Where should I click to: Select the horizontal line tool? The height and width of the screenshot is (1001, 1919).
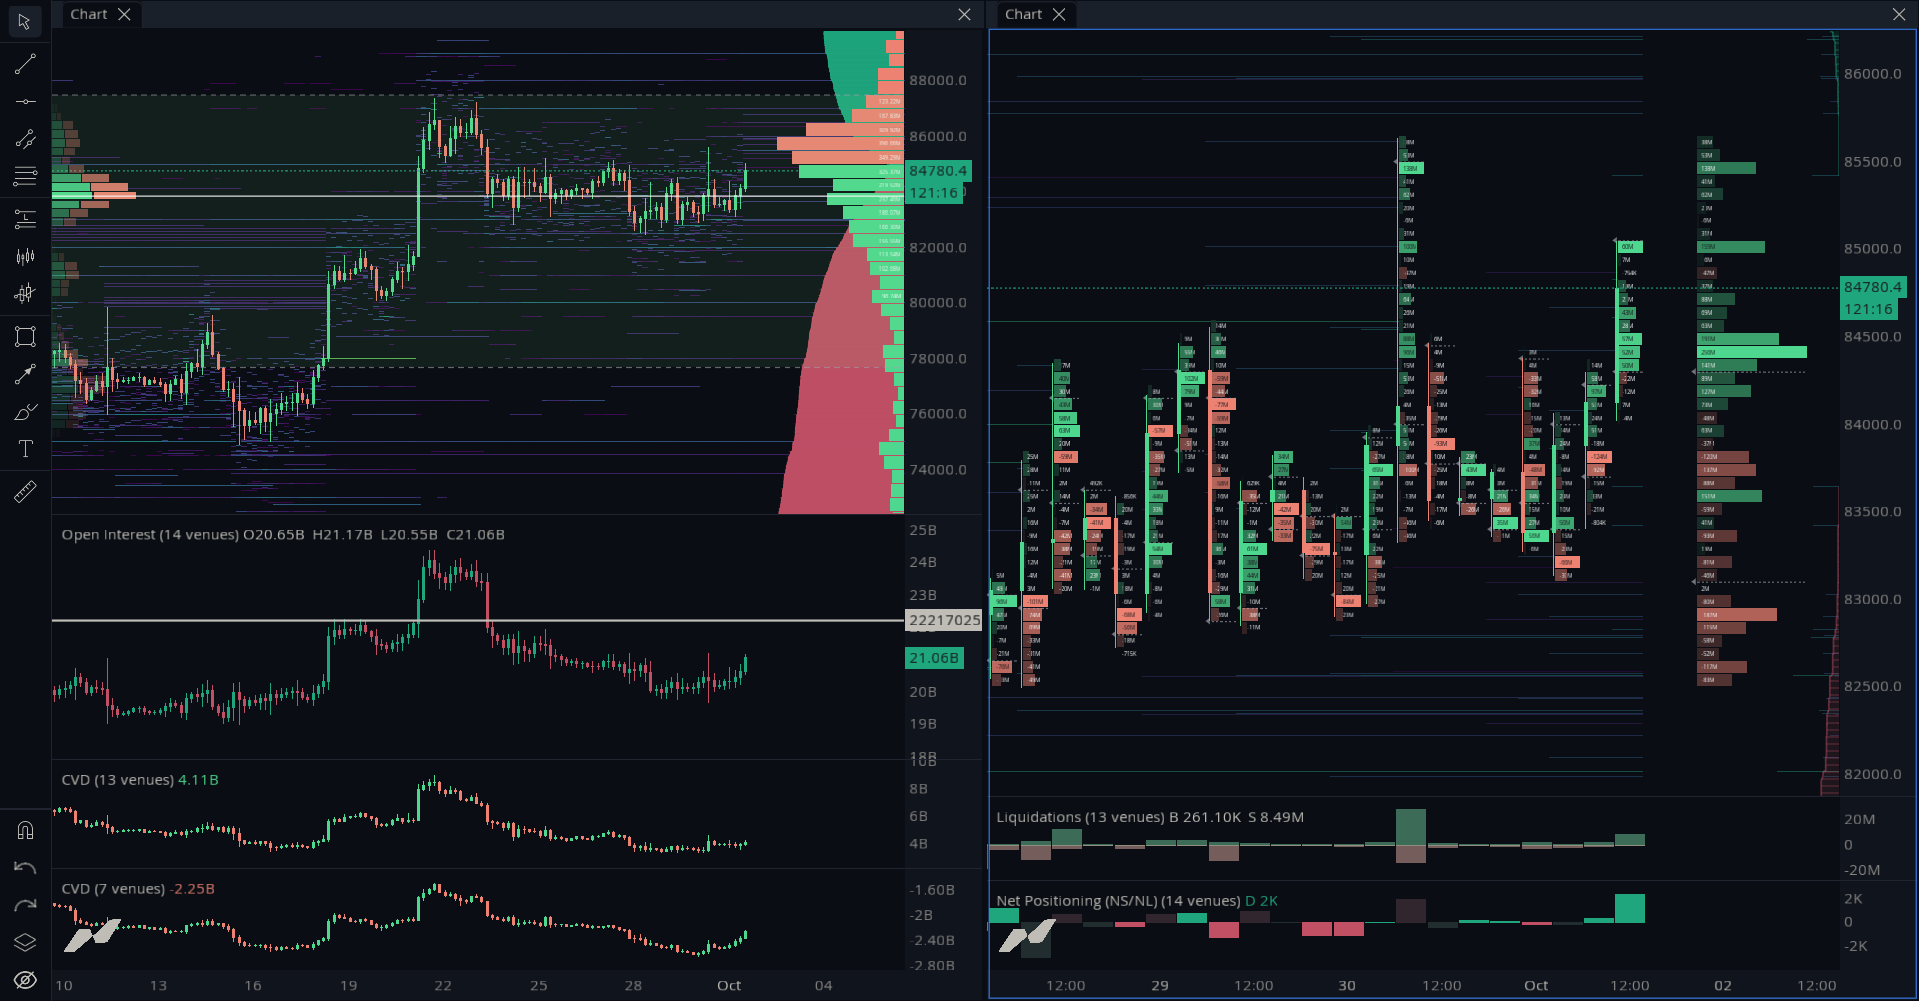pos(25,102)
